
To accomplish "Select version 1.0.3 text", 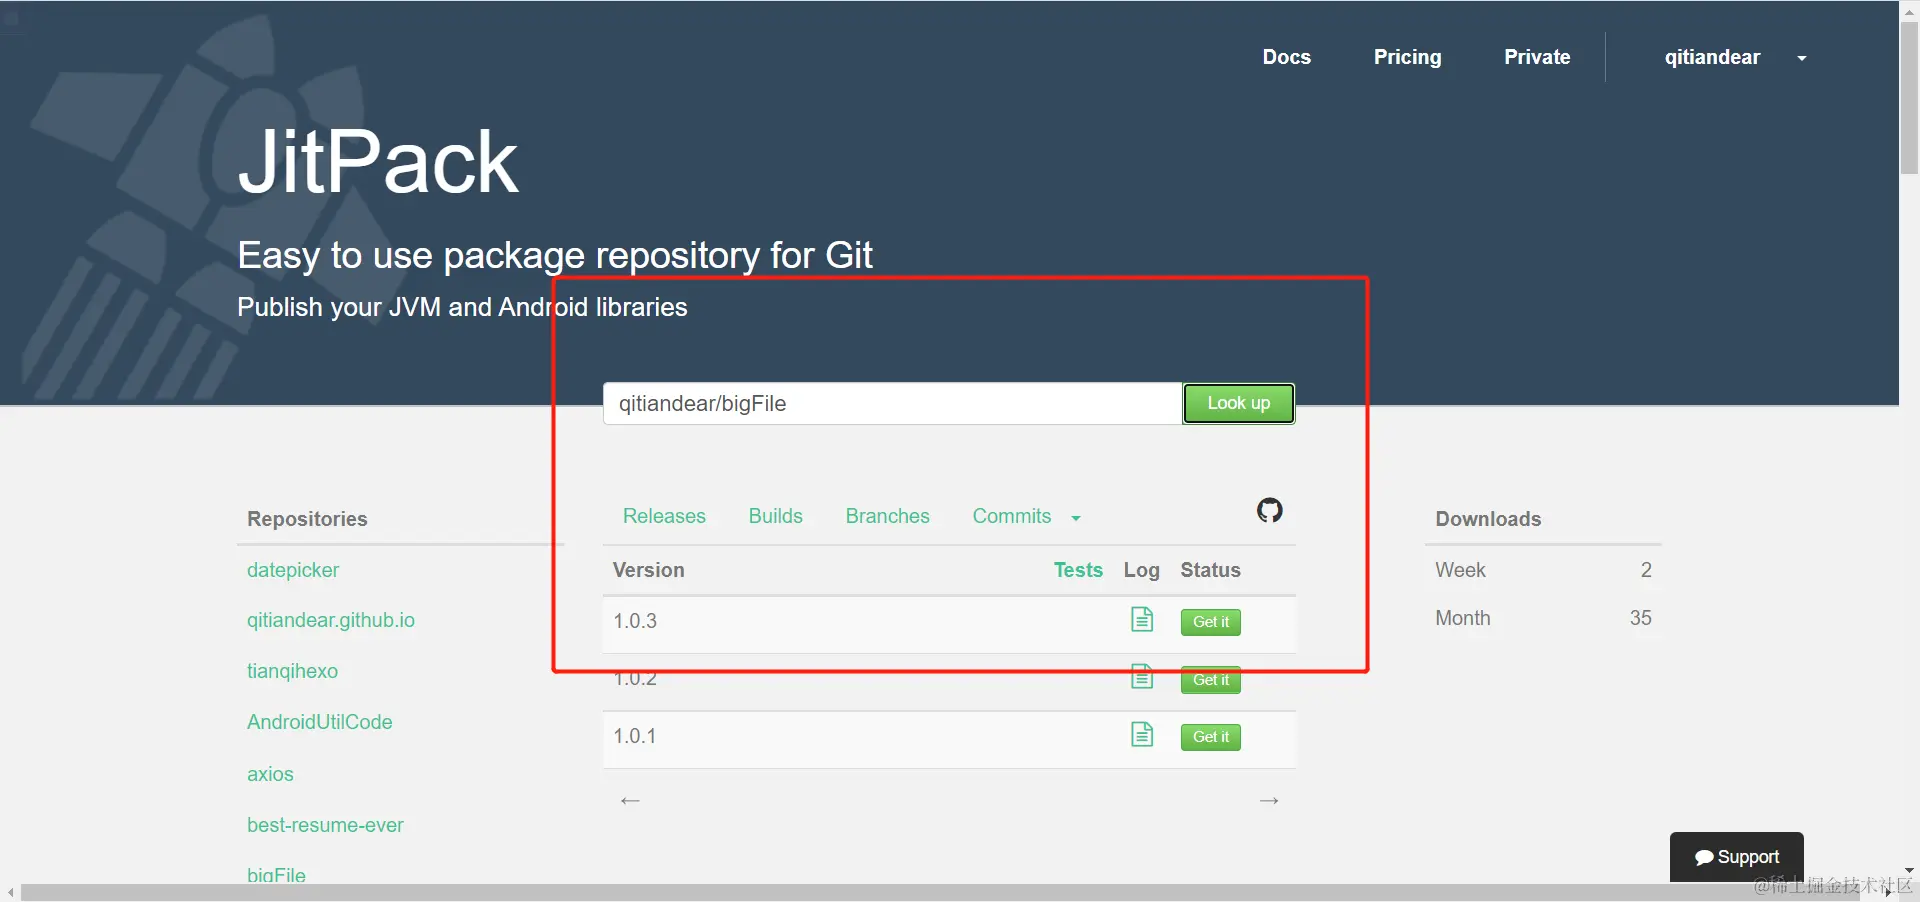I will [635, 621].
